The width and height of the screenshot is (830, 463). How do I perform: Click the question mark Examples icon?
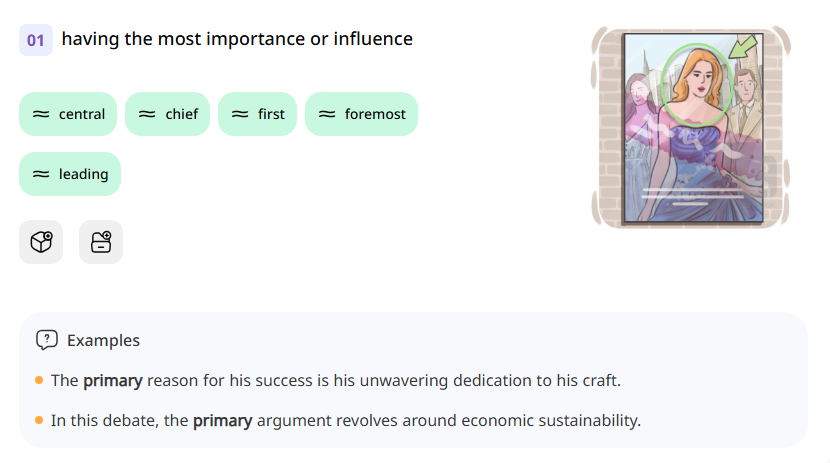46,340
